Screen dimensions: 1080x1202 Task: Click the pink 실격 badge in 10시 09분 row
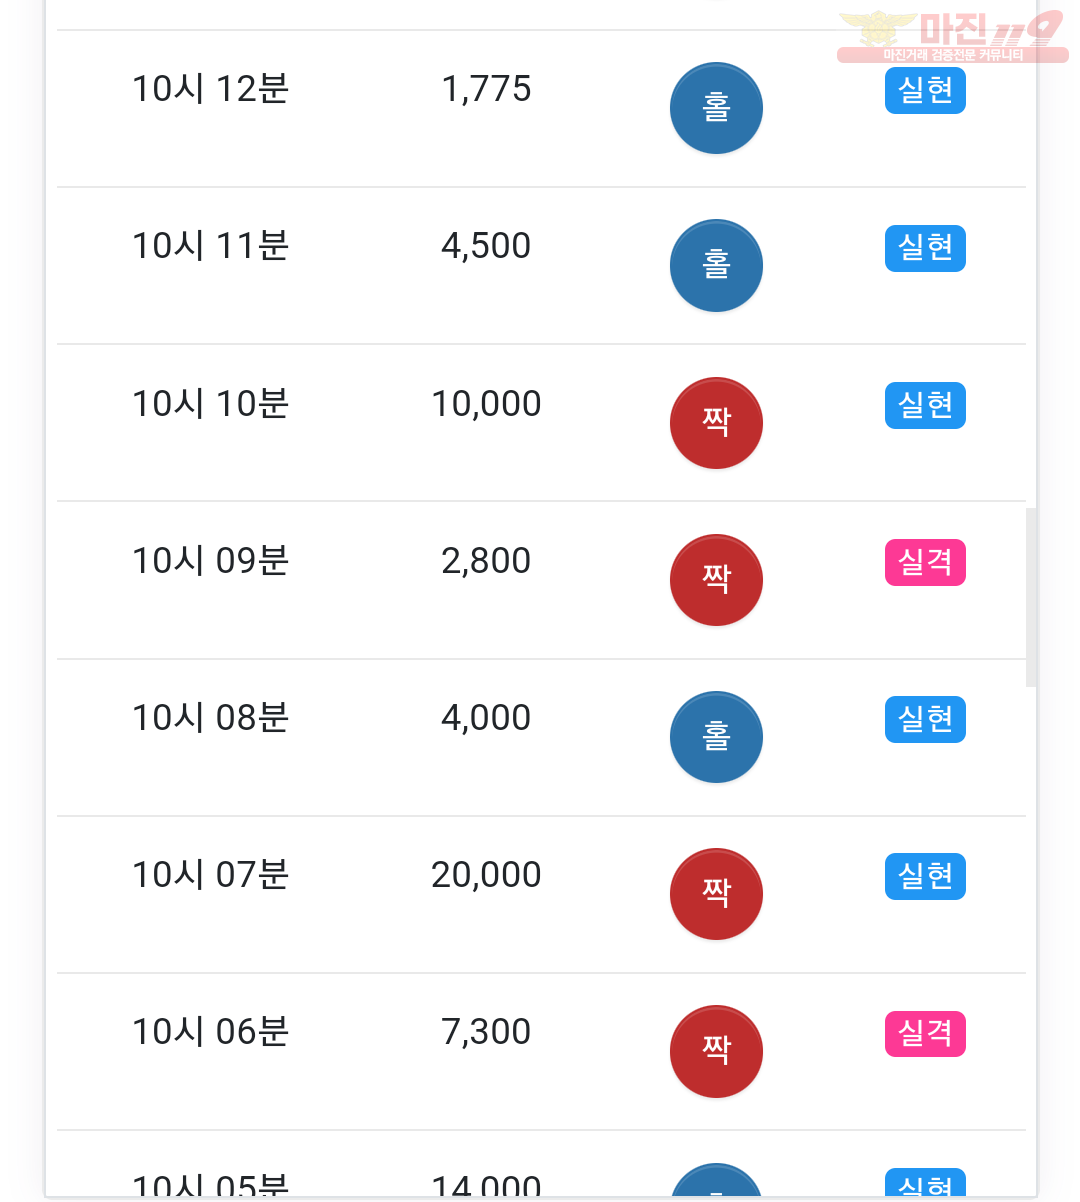(x=925, y=562)
